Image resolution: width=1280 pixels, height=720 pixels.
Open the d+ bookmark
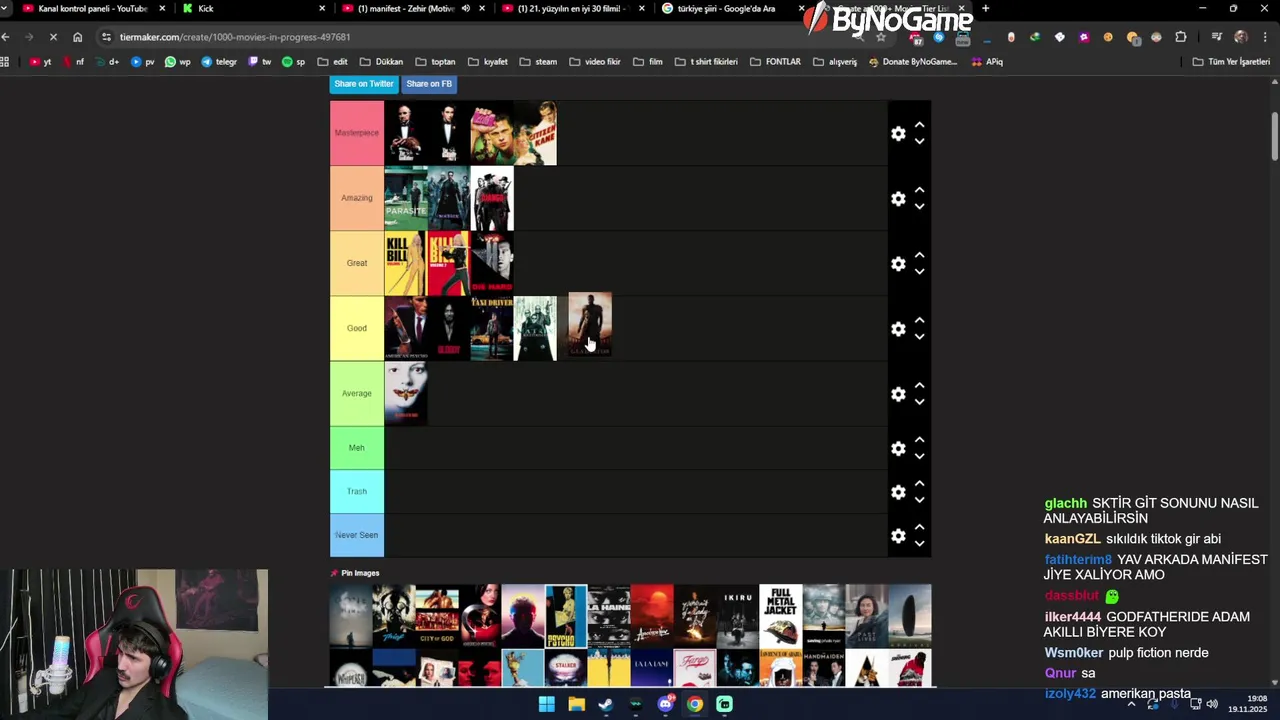coord(107,62)
